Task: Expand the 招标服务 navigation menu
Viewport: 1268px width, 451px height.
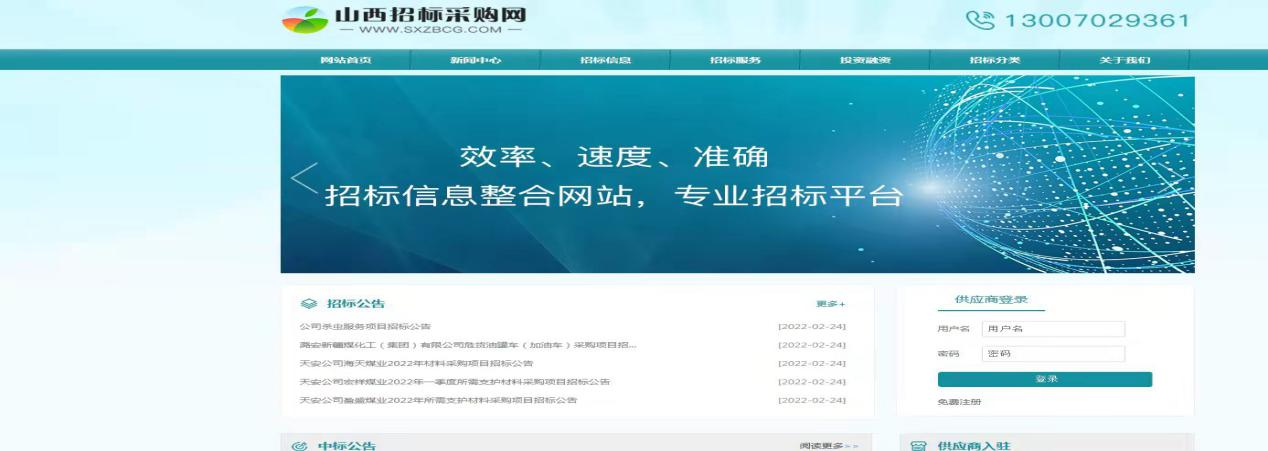Action: click(x=735, y=60)
